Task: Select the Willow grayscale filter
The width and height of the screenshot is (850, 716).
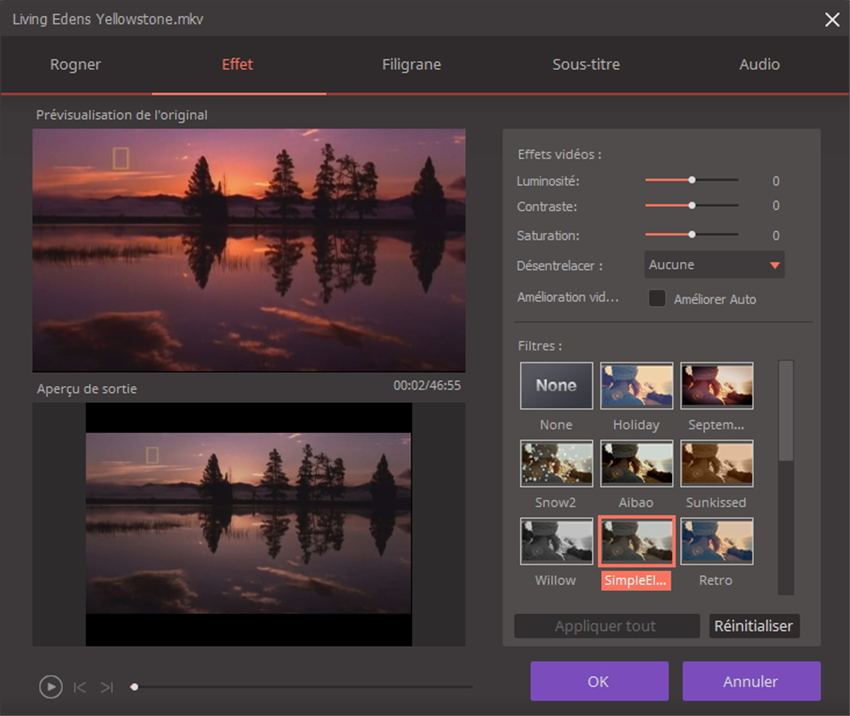Action: pos(556,541)
